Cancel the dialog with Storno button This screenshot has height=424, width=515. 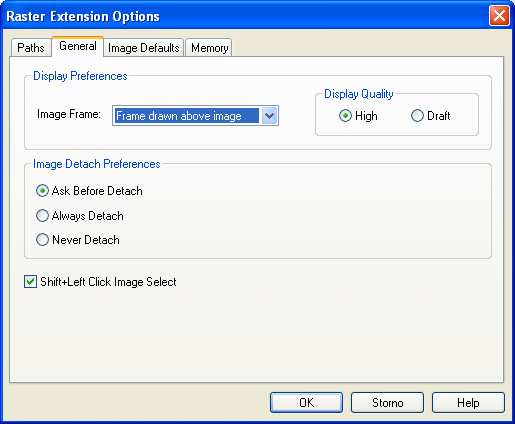click(x=387, y=403)
